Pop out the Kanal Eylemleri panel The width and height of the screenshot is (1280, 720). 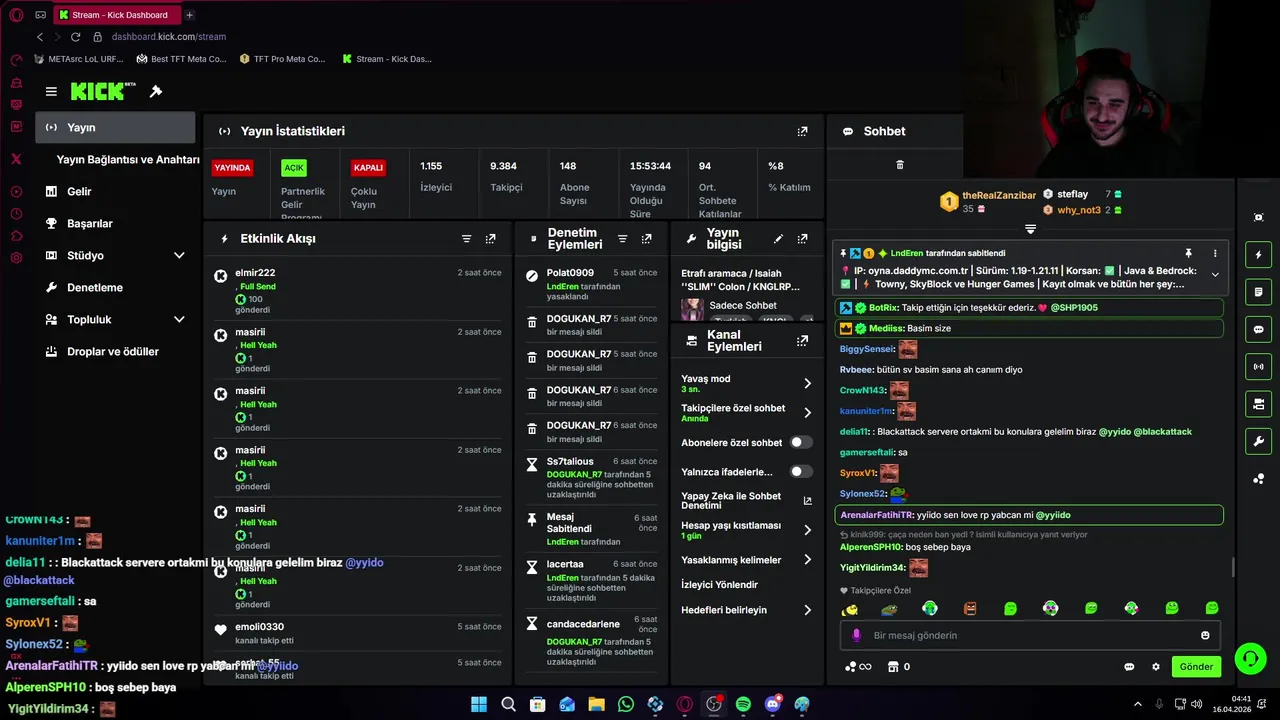coord(802,341)
